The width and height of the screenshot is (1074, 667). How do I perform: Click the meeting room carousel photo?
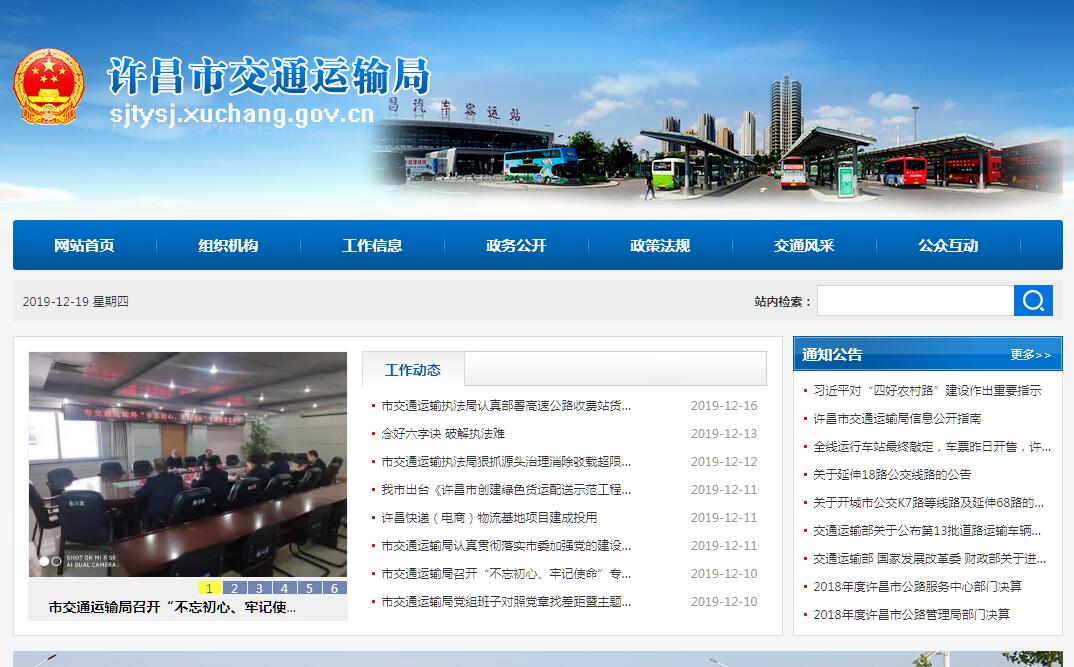188,464
